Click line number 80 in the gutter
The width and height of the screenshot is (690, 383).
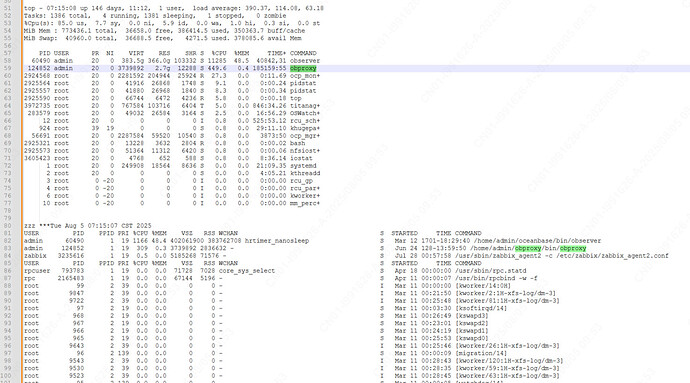pyautogui.click(x=8, y=226)
